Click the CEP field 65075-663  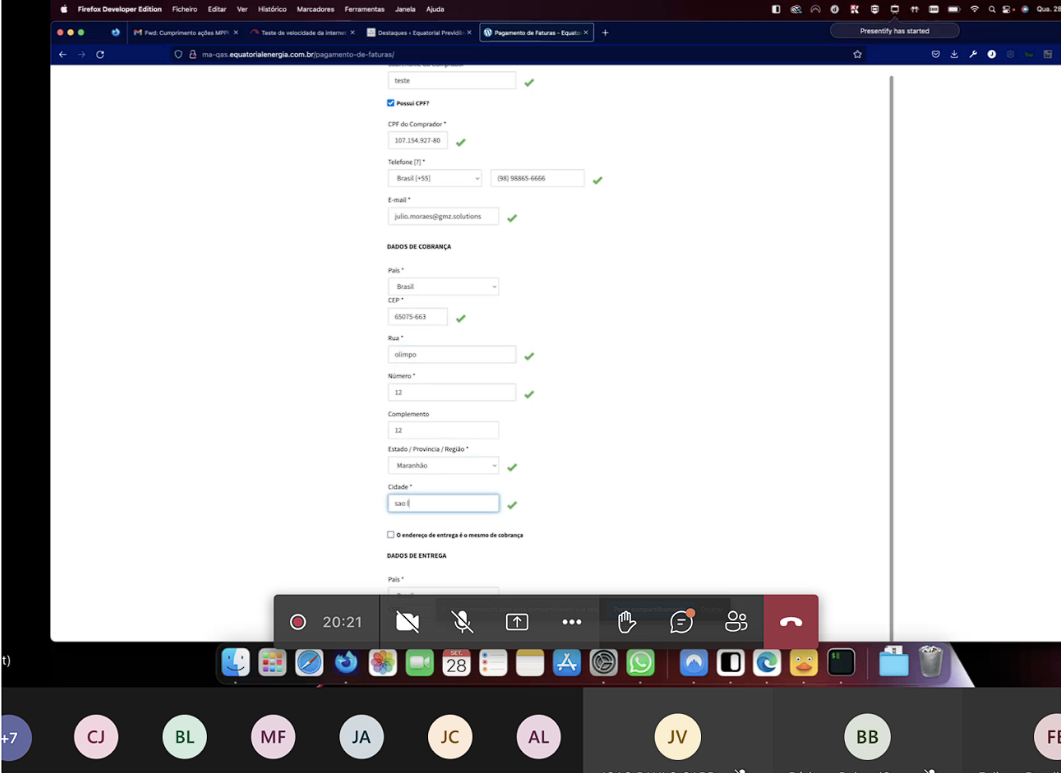click(x=417, y=317)
